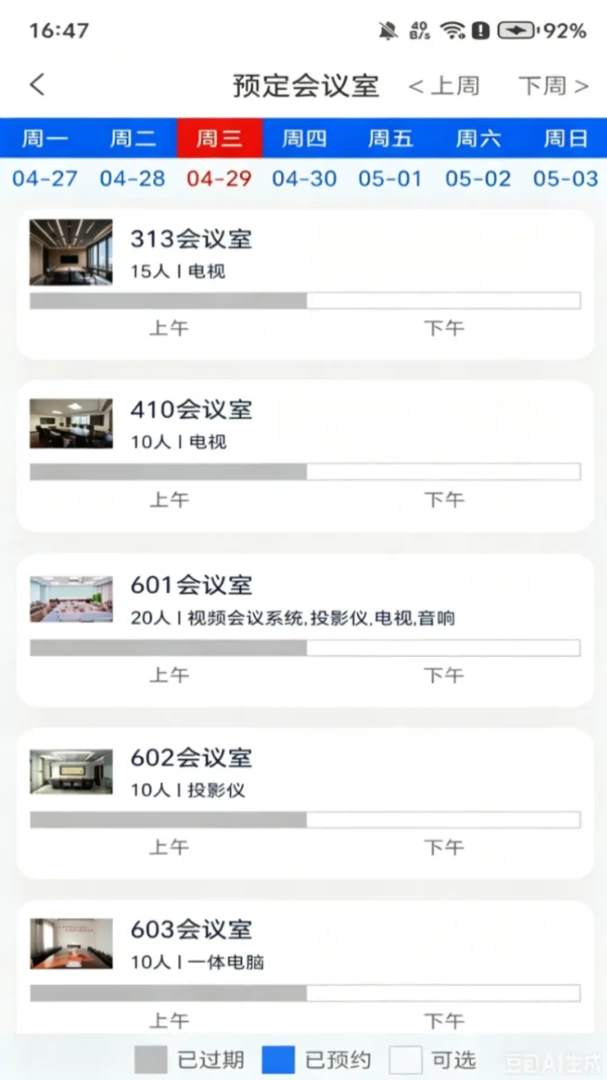The height and width of the screenshot is (1080, 607).
Task: Switch to the 周四 tab
Action: (305, 138)
